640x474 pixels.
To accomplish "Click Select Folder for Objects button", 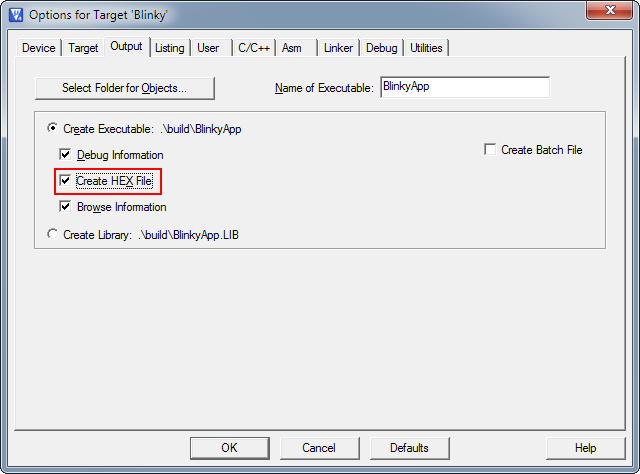I will click(124, 88).
